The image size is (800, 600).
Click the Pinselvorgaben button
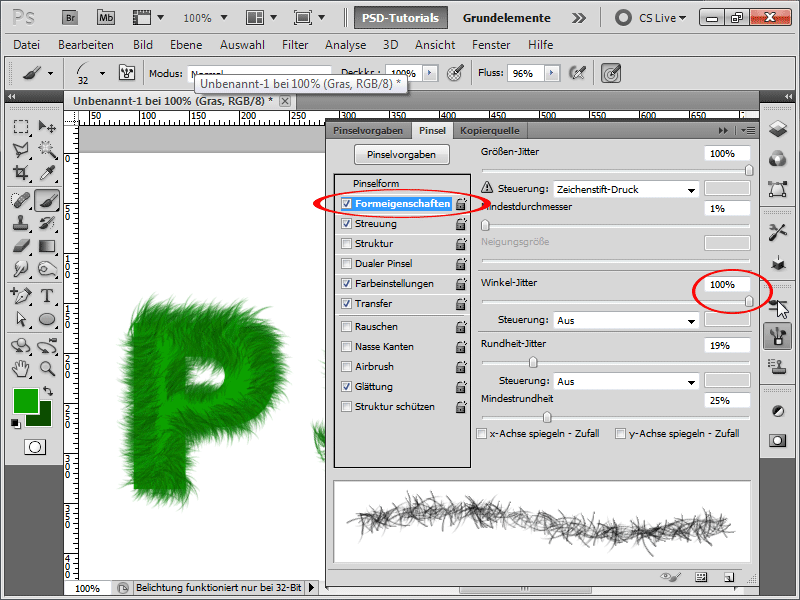point(402,155)
